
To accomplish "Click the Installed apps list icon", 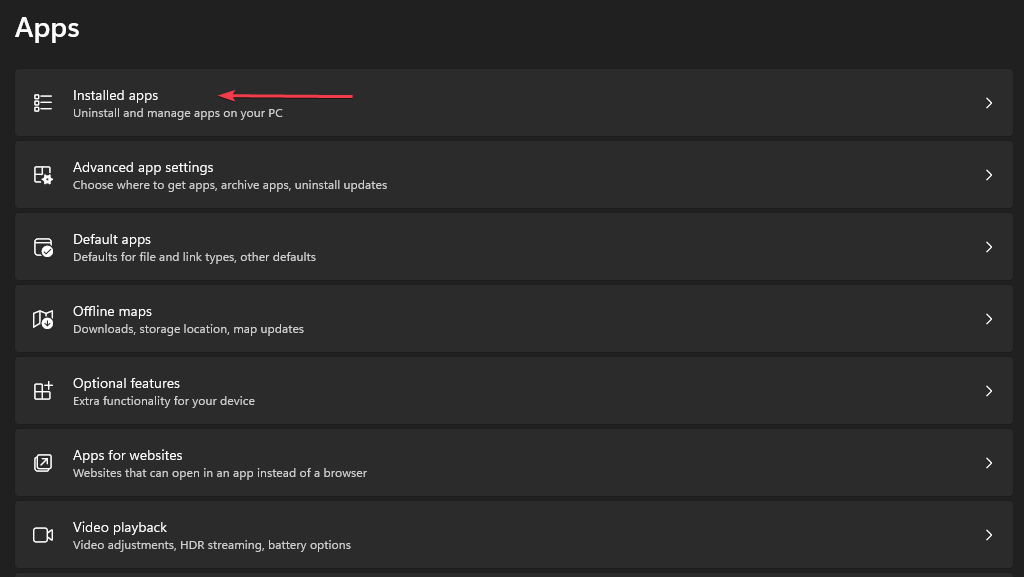I will click(42, 102).
